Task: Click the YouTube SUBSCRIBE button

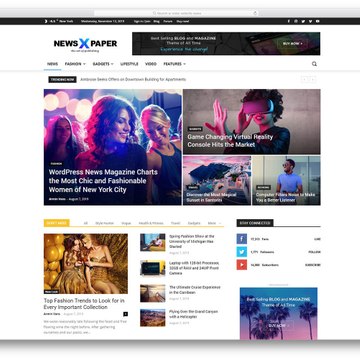Action: coord(313,265)
